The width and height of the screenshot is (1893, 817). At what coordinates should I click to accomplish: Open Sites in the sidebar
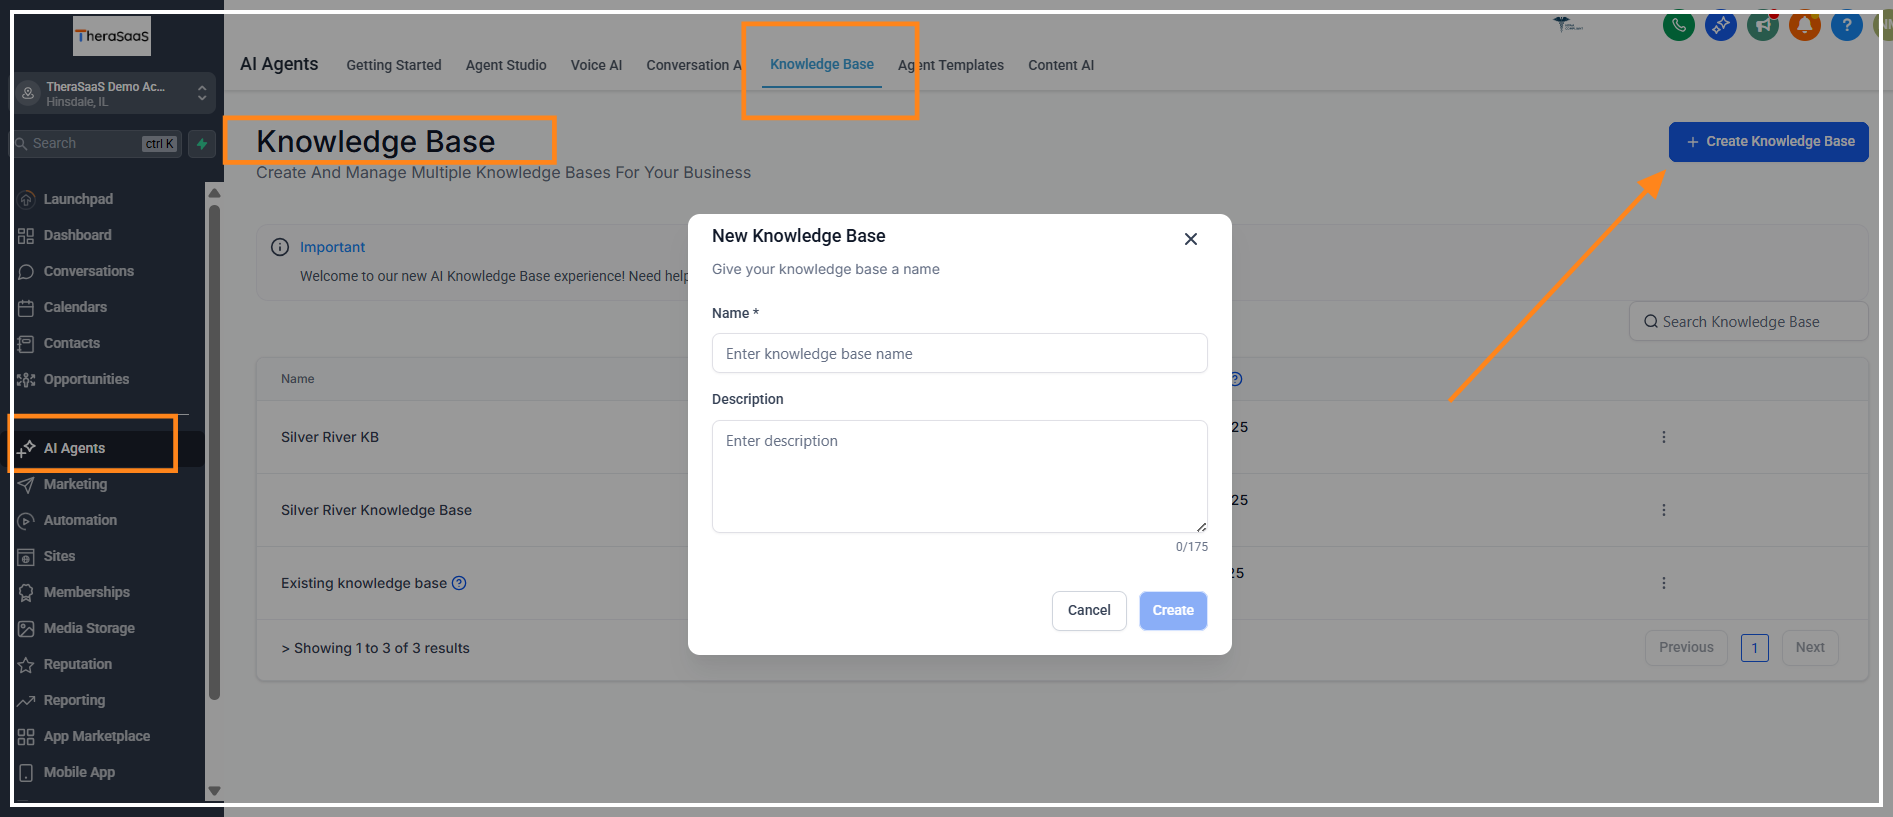[x=59, y=556]
